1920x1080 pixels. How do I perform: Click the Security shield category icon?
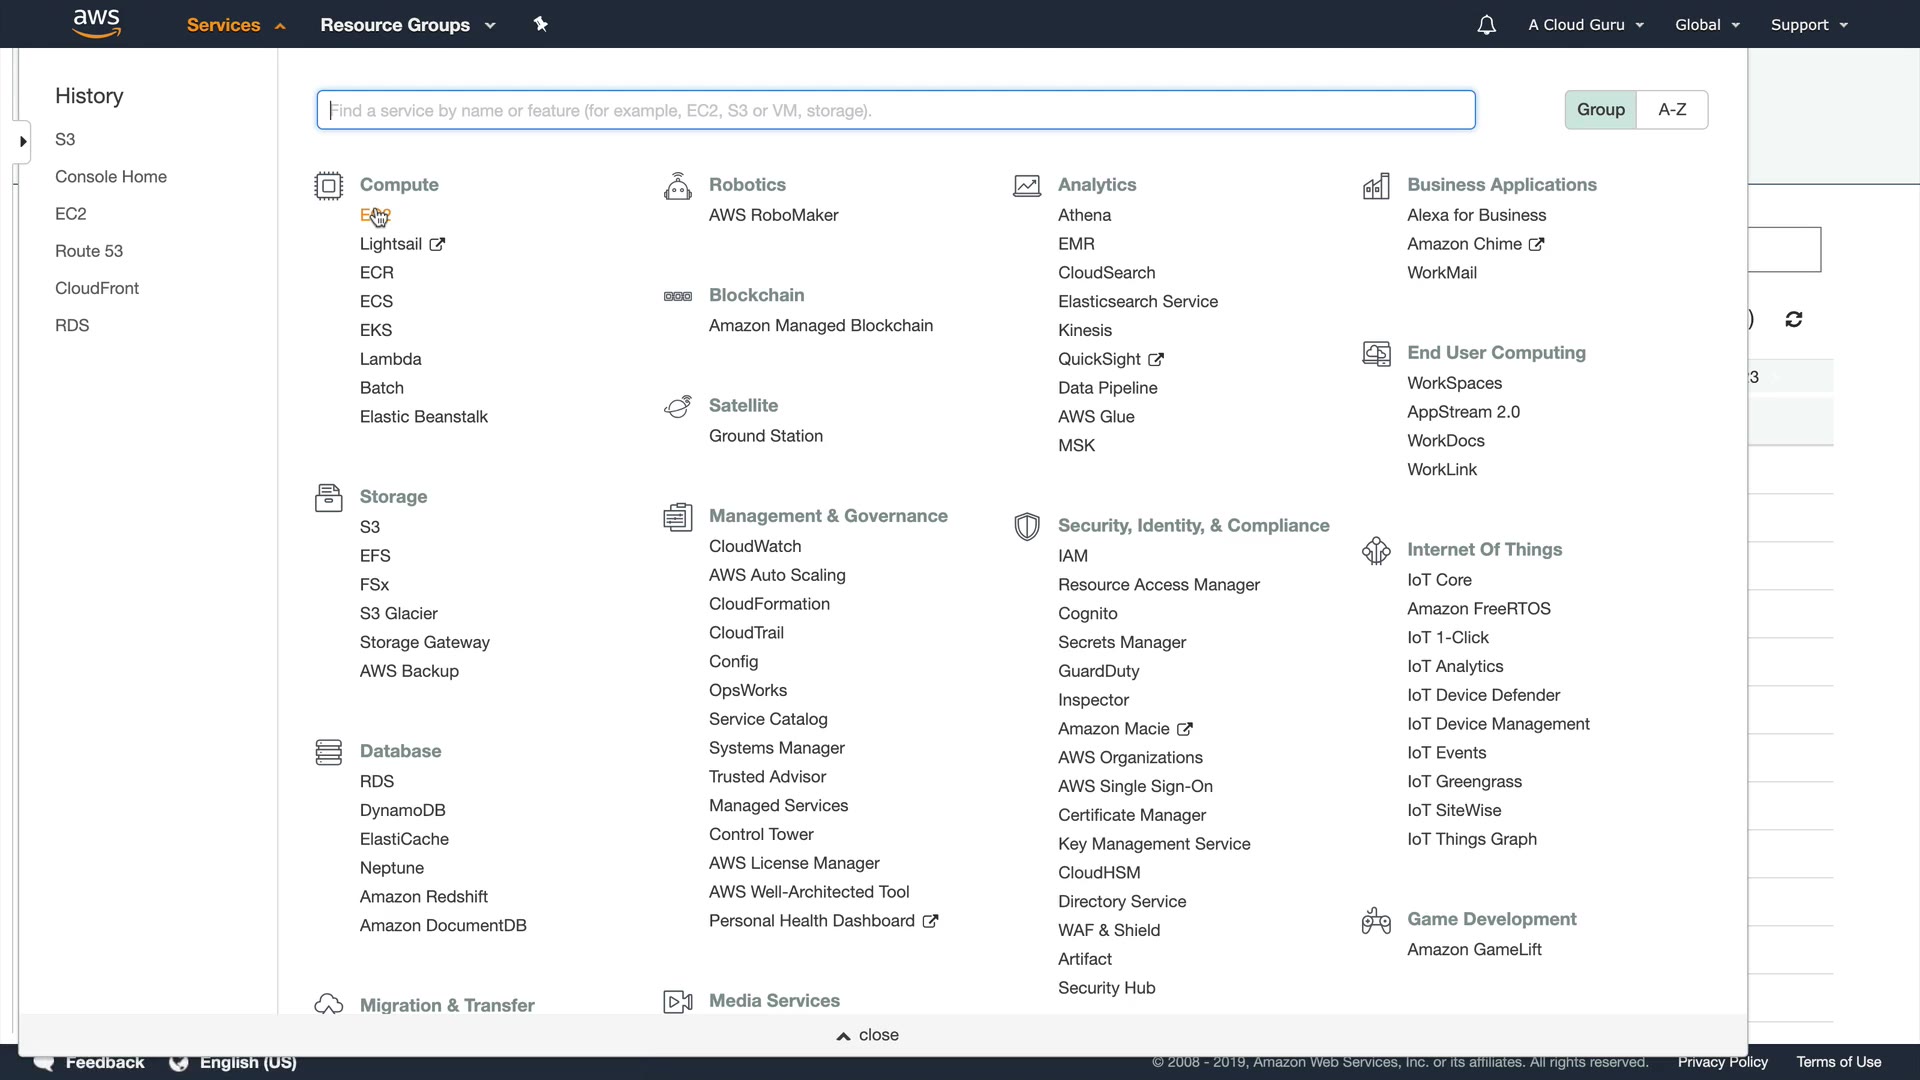[x=1026, y=526]
